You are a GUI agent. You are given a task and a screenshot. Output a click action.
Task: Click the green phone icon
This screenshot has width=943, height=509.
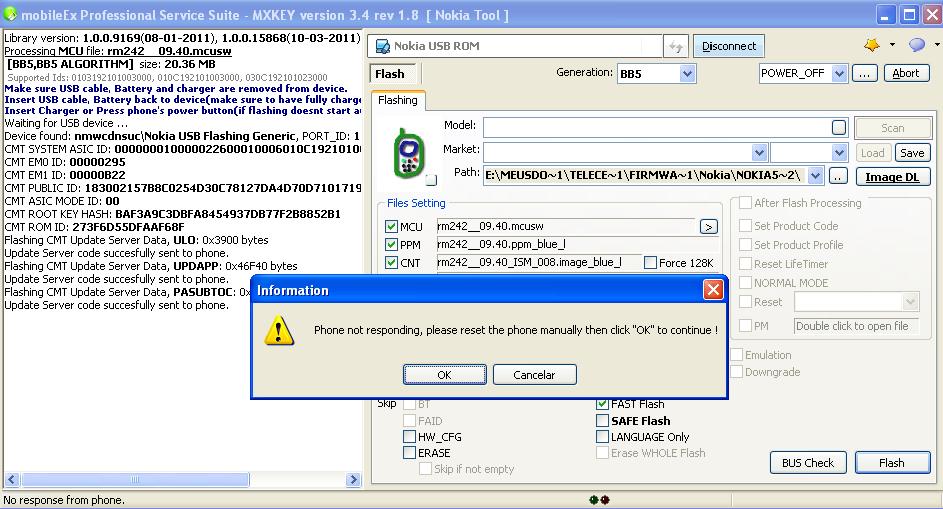click(x=409, y=153)
